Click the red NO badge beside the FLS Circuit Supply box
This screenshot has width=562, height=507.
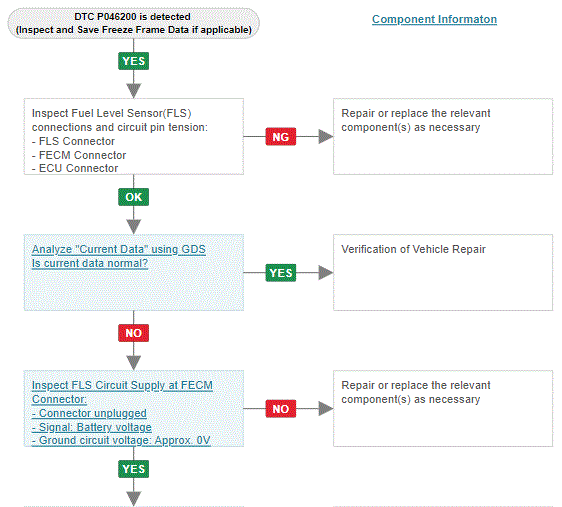[x=281, y=409]
